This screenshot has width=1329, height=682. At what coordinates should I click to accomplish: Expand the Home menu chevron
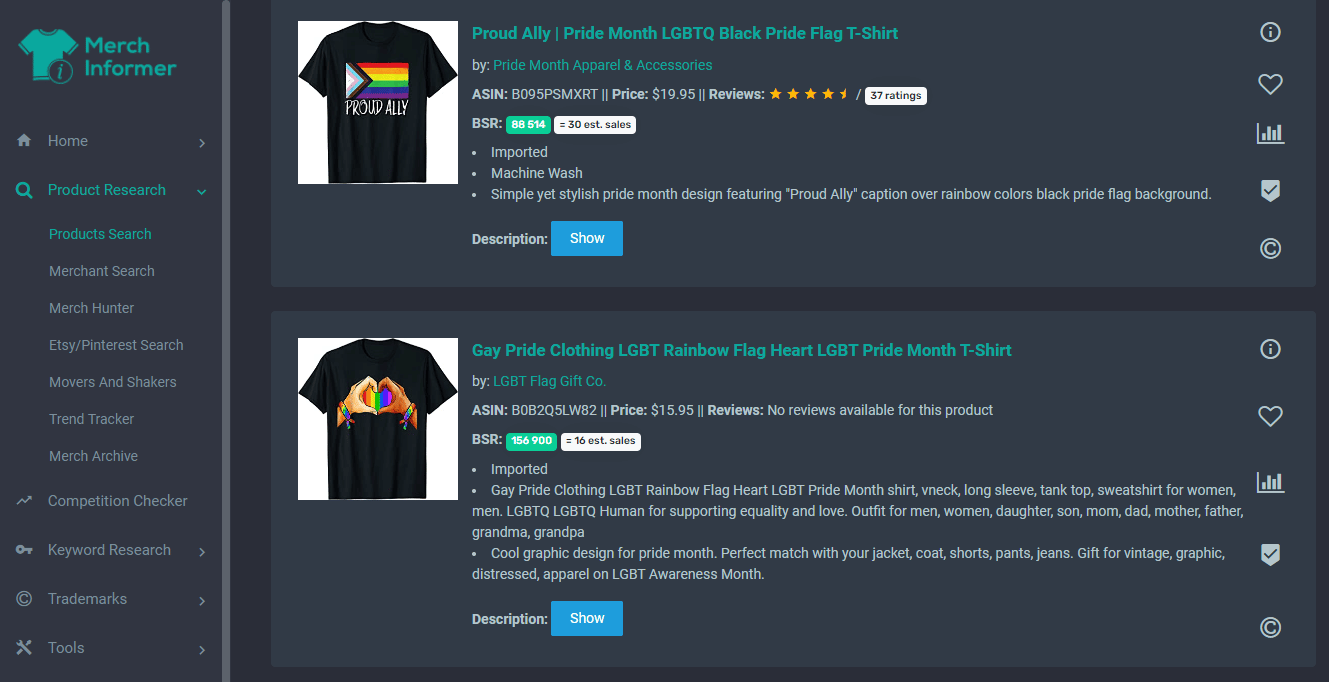click(x=202, y=143)
